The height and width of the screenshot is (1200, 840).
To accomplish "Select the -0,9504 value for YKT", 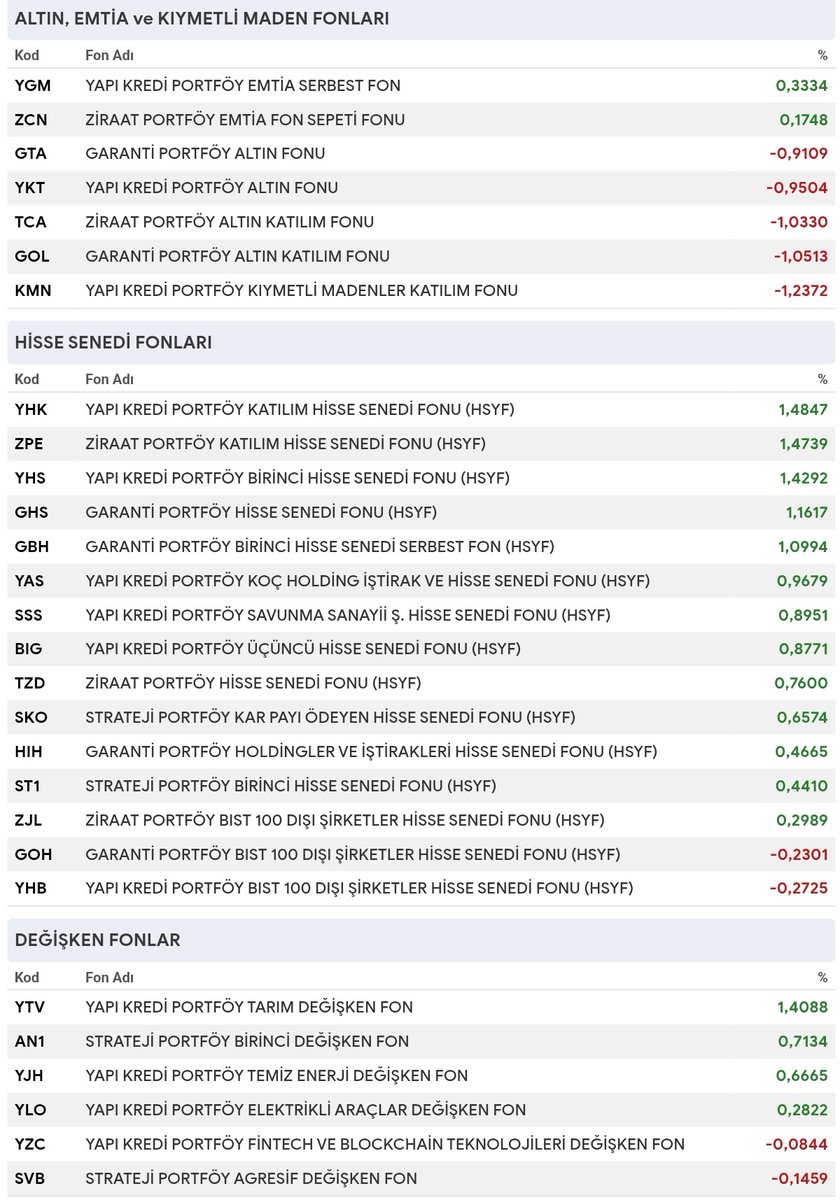I will pyautogui.click(x=797, y=188).
